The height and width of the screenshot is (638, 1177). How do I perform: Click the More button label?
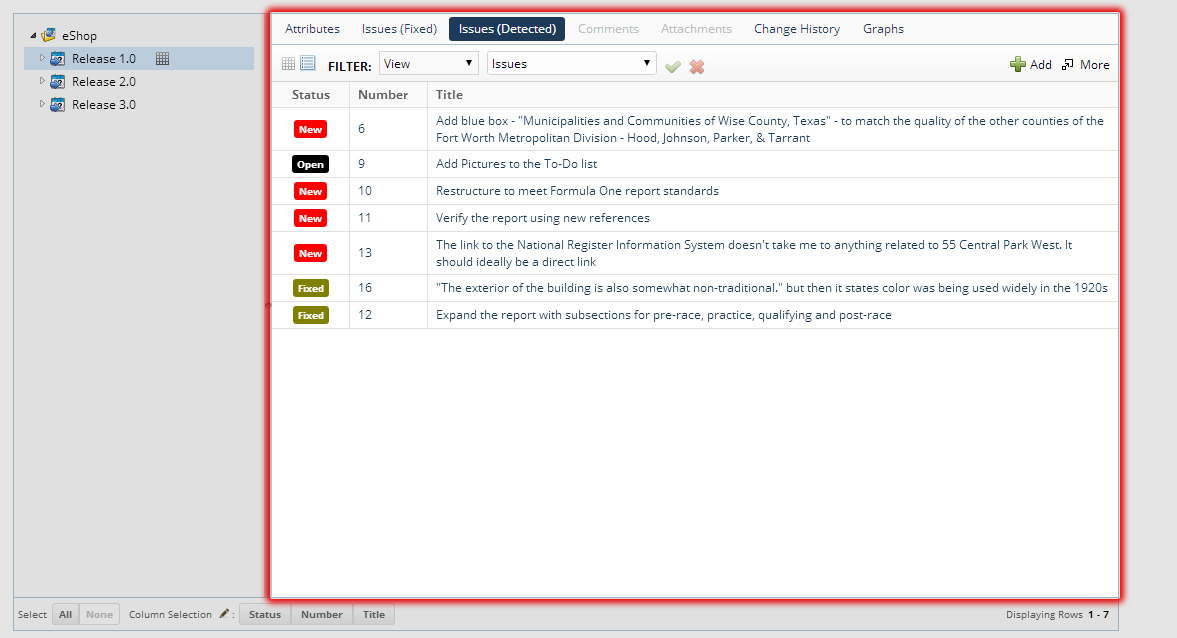tap(1094, 65)
